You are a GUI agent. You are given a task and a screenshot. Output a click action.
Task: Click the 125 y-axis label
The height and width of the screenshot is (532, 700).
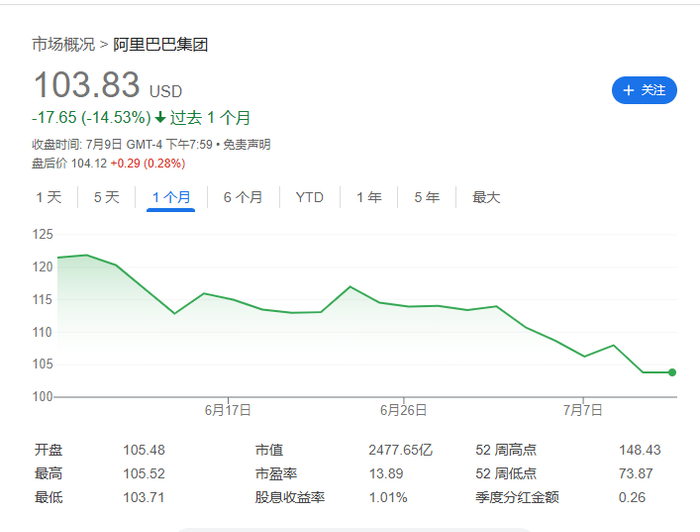[42, 234]
